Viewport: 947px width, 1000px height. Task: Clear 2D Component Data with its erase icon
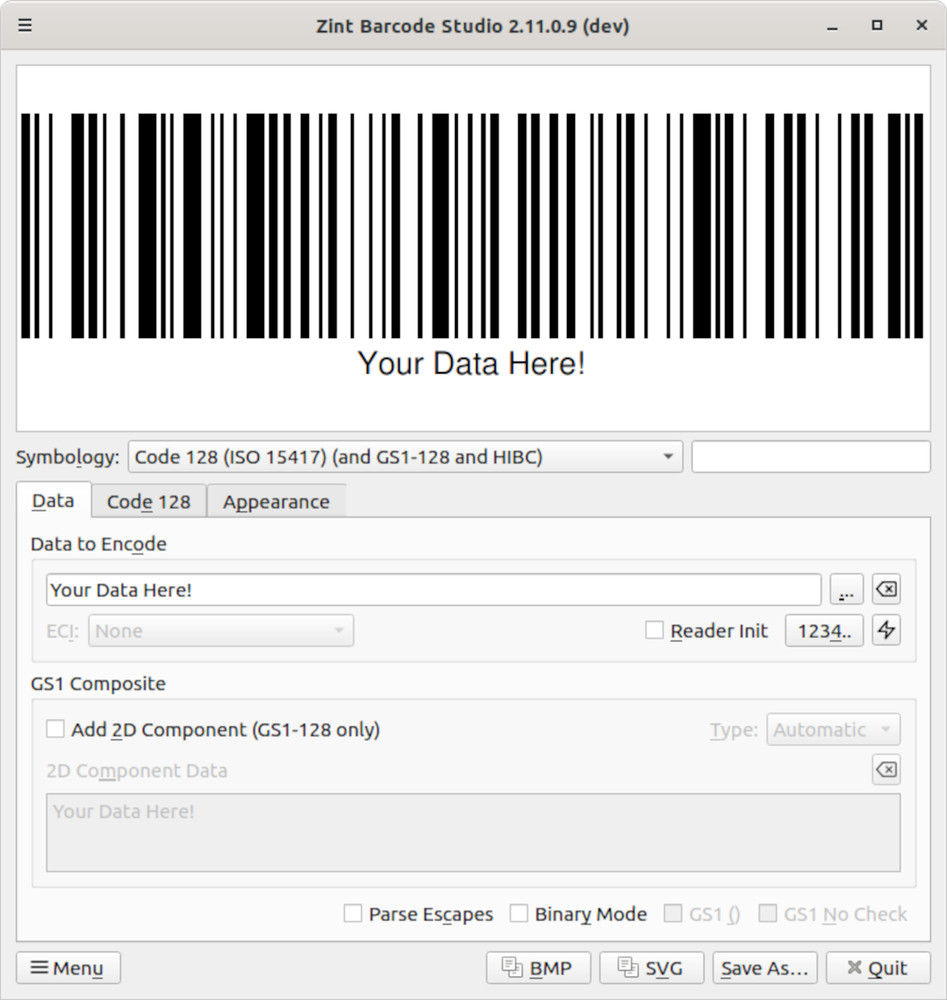885,770
